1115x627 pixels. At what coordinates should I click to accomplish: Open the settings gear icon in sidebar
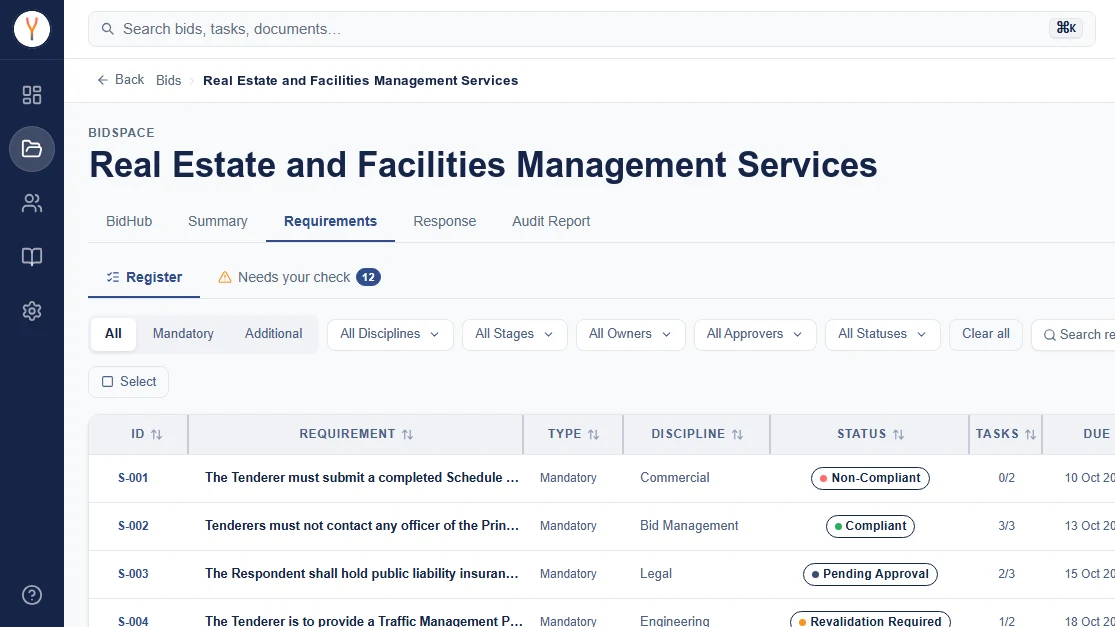tap(32, 311)
